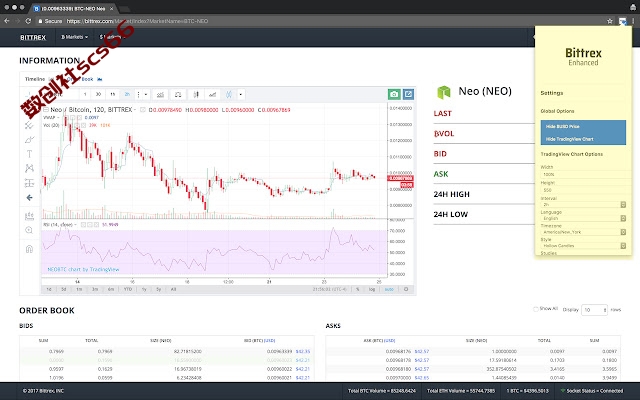
Task: Open the B Markets dropdown
Action: pyautogui.click(x=74, y=37)
